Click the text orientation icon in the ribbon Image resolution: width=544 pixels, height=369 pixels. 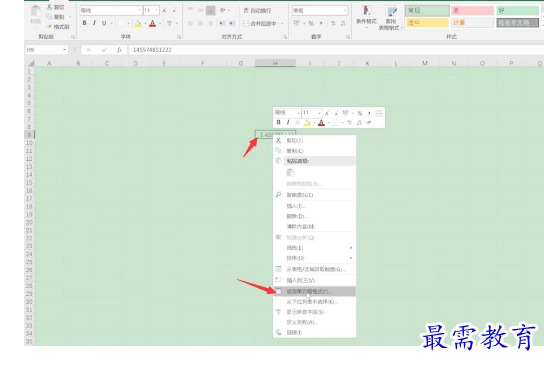tap(223, 10)
